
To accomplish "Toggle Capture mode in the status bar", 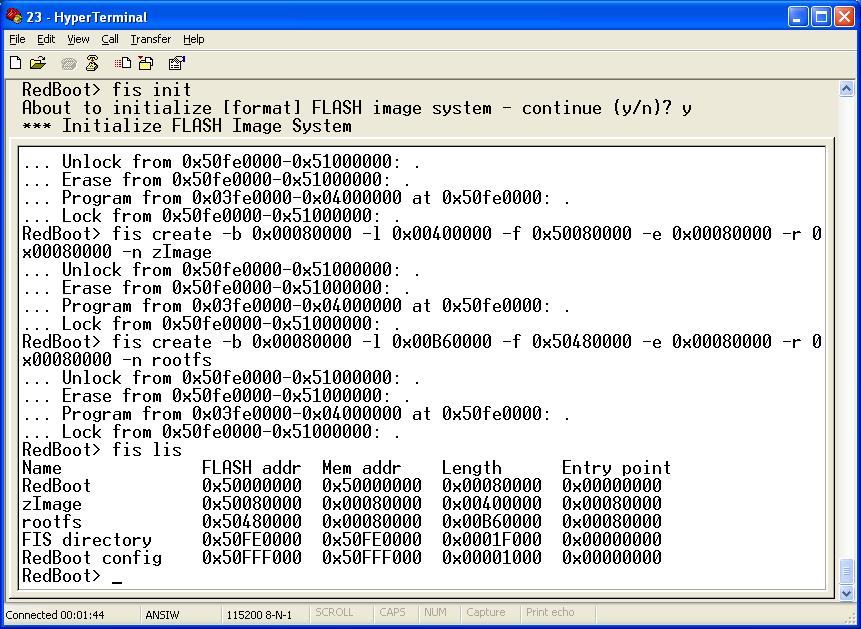I will click(486, 612).
